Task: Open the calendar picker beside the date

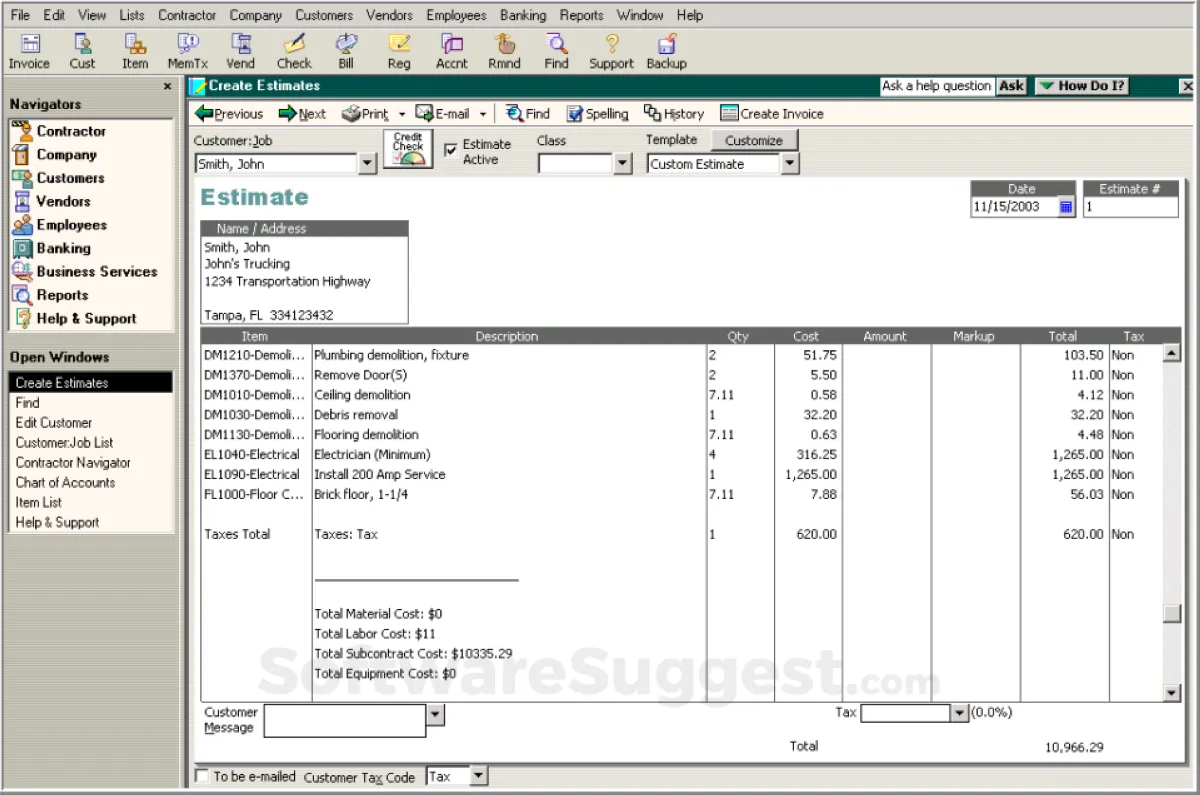Action: click(1066, 207)
